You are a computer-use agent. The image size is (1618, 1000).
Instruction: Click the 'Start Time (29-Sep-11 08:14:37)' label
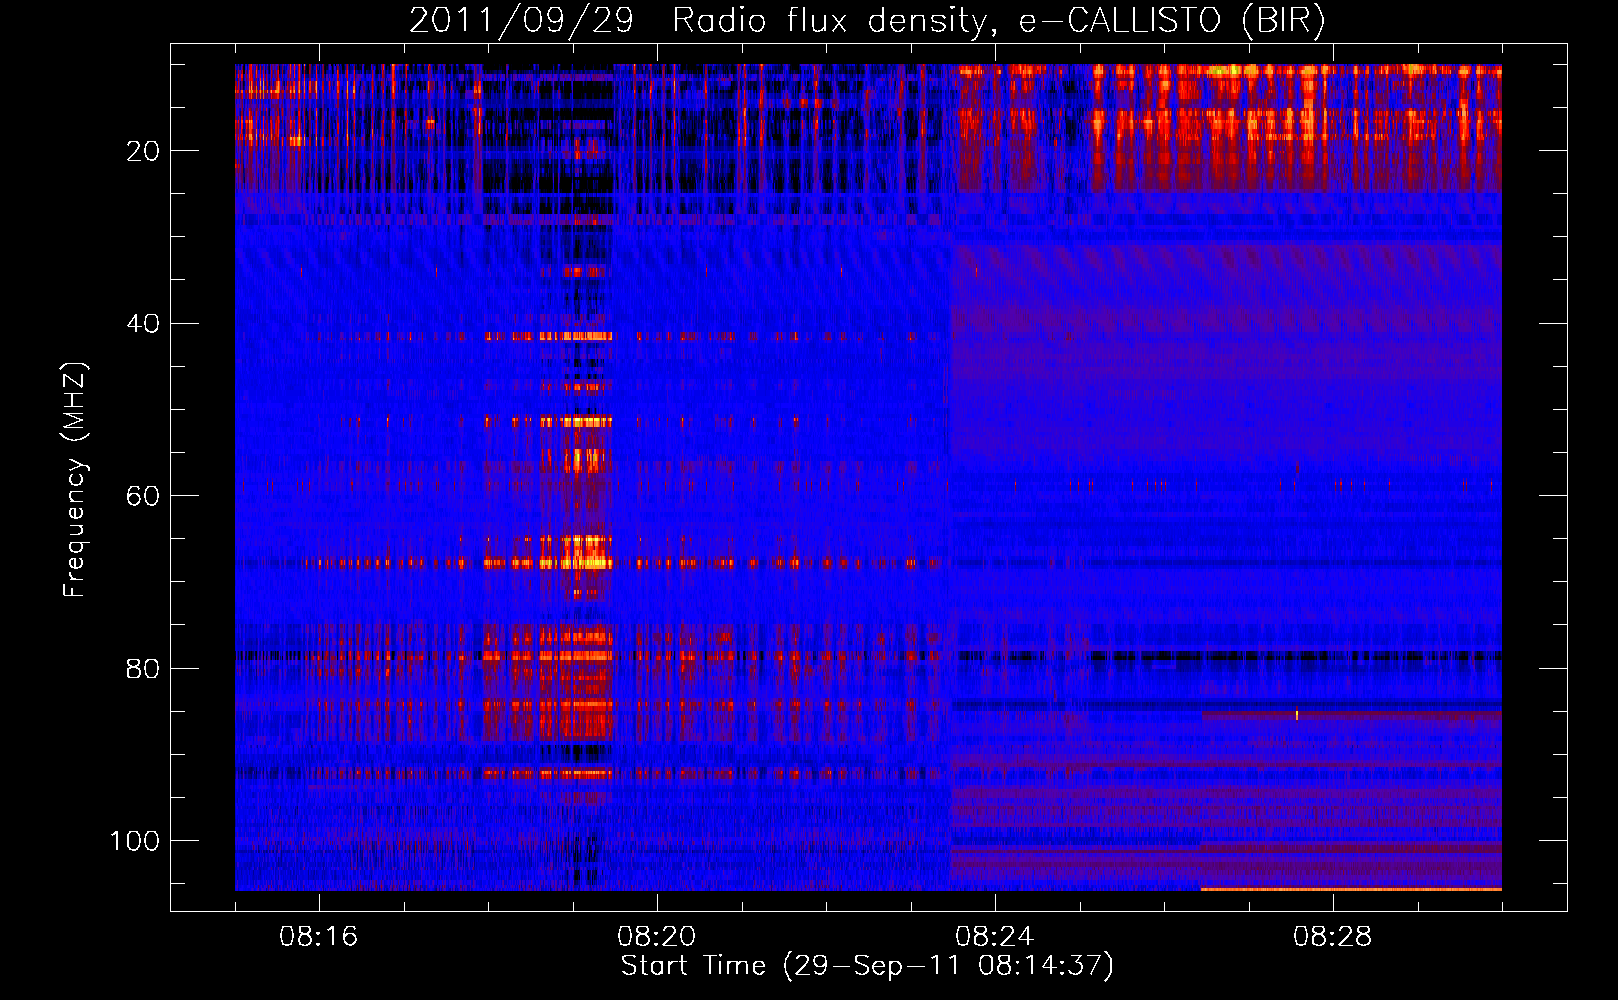[x=867, y=966]
